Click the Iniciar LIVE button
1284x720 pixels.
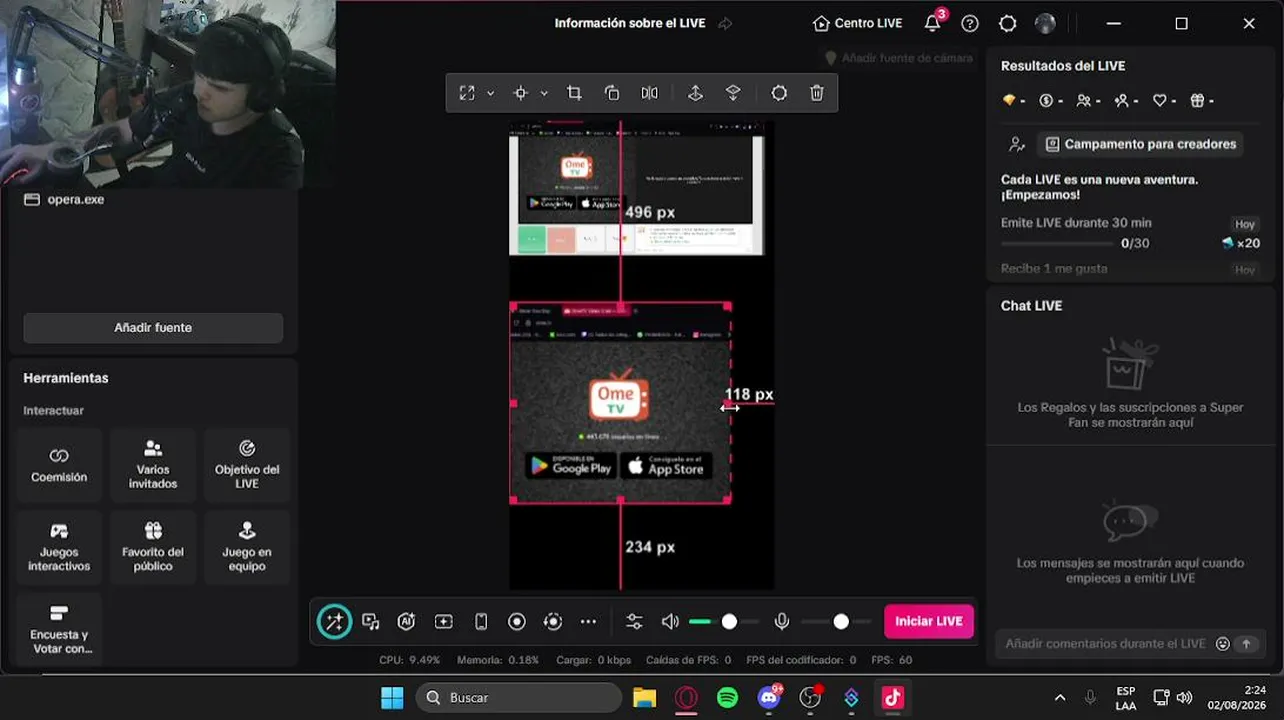pos(929,621)
